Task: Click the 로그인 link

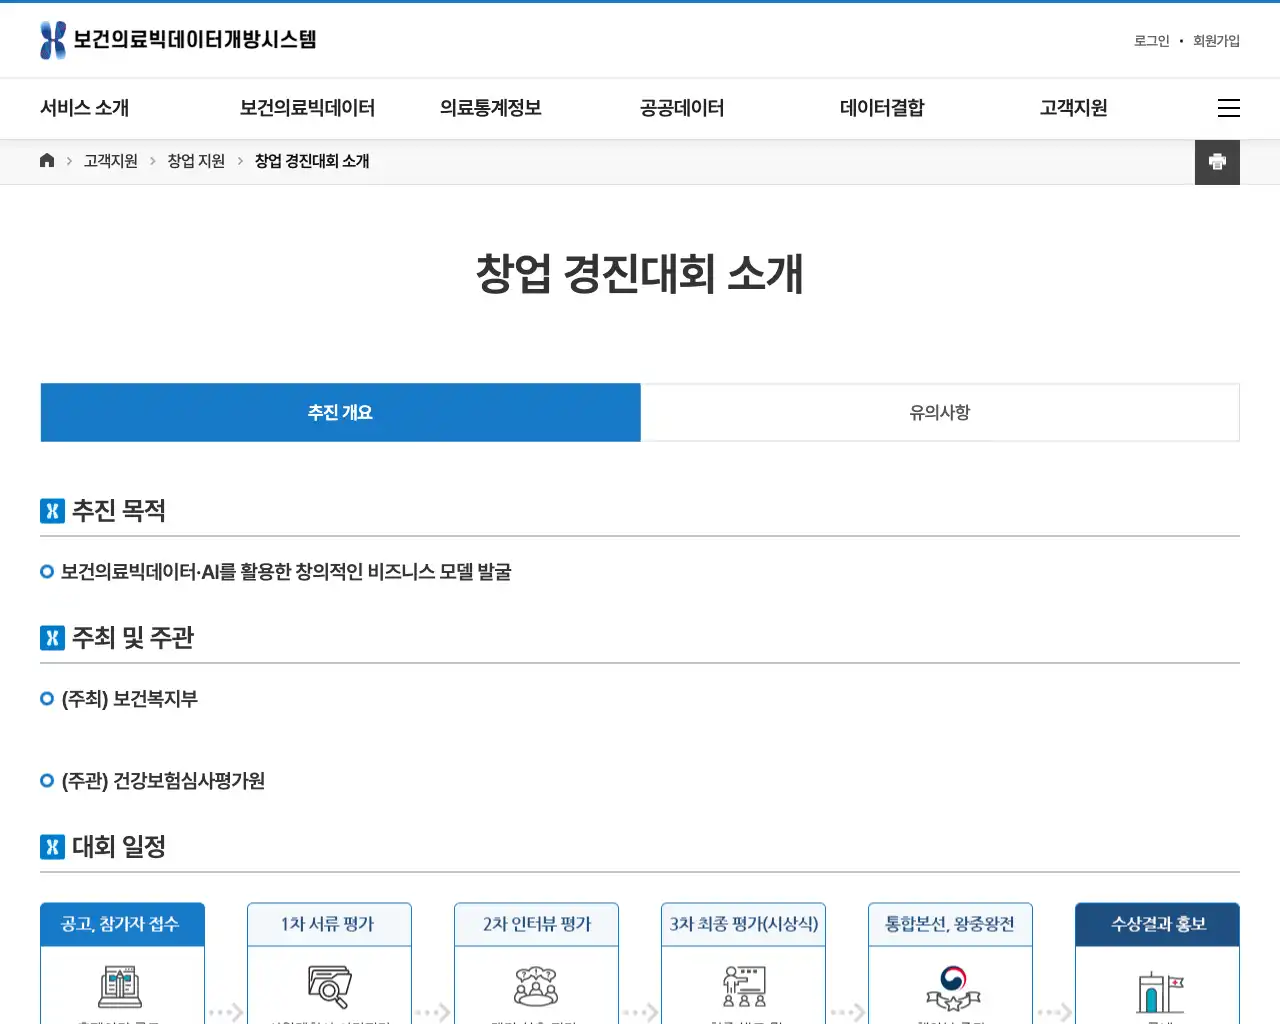Action: point(1151,41)
